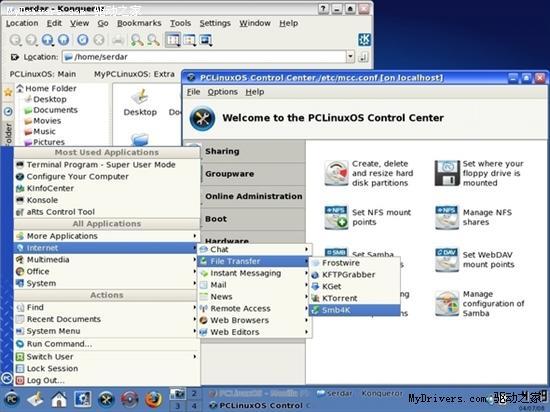Launch KGet from File Transfer submenu

coord(355,286)
